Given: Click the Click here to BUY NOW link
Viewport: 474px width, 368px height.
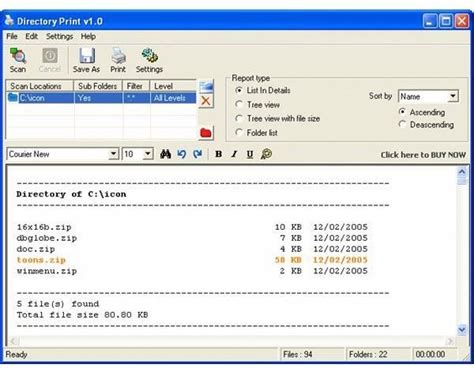Looking at the screenshot, I should [423, 155].
